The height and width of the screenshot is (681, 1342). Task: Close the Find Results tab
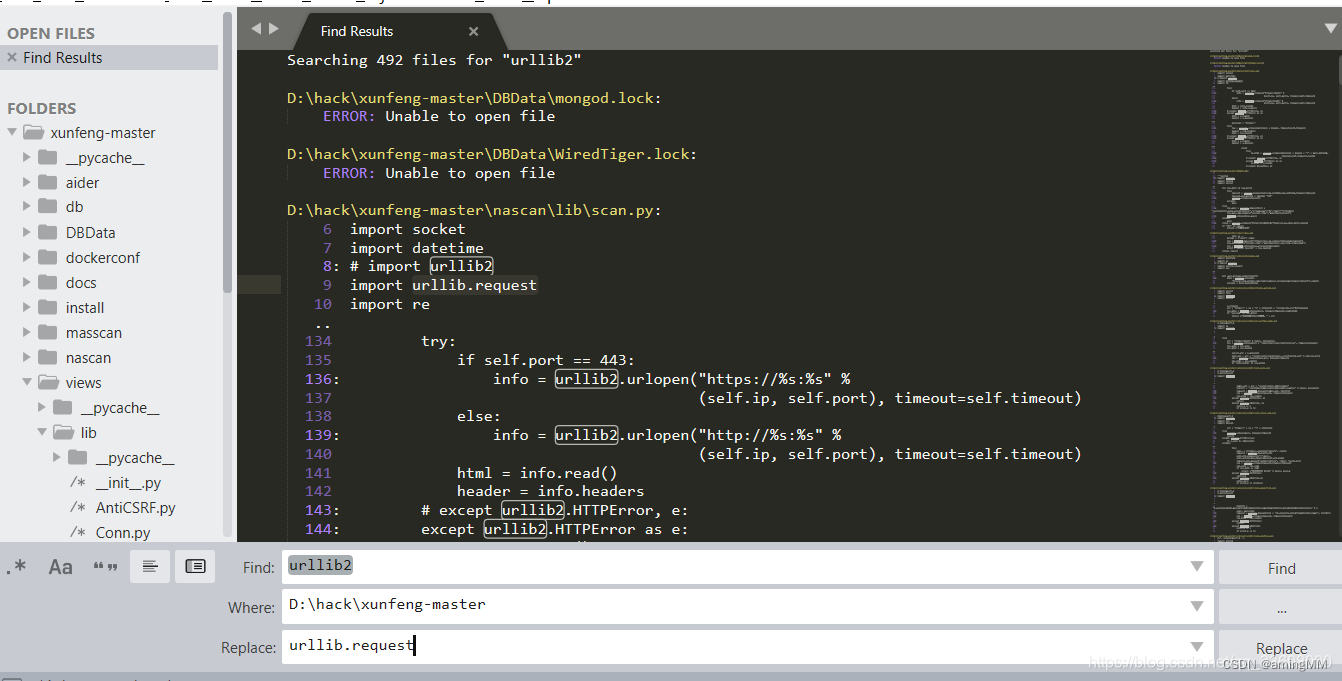[474, 31]
